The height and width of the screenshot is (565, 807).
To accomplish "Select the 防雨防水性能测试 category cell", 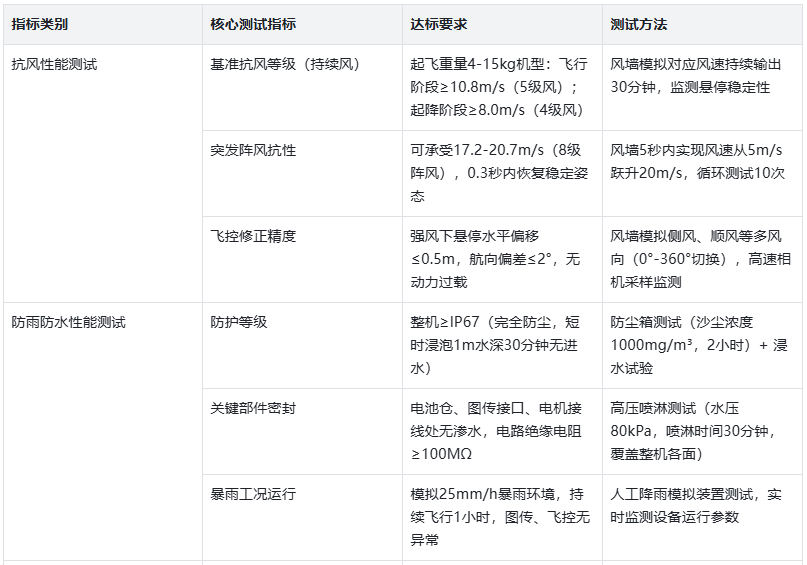I will [69, 323].
